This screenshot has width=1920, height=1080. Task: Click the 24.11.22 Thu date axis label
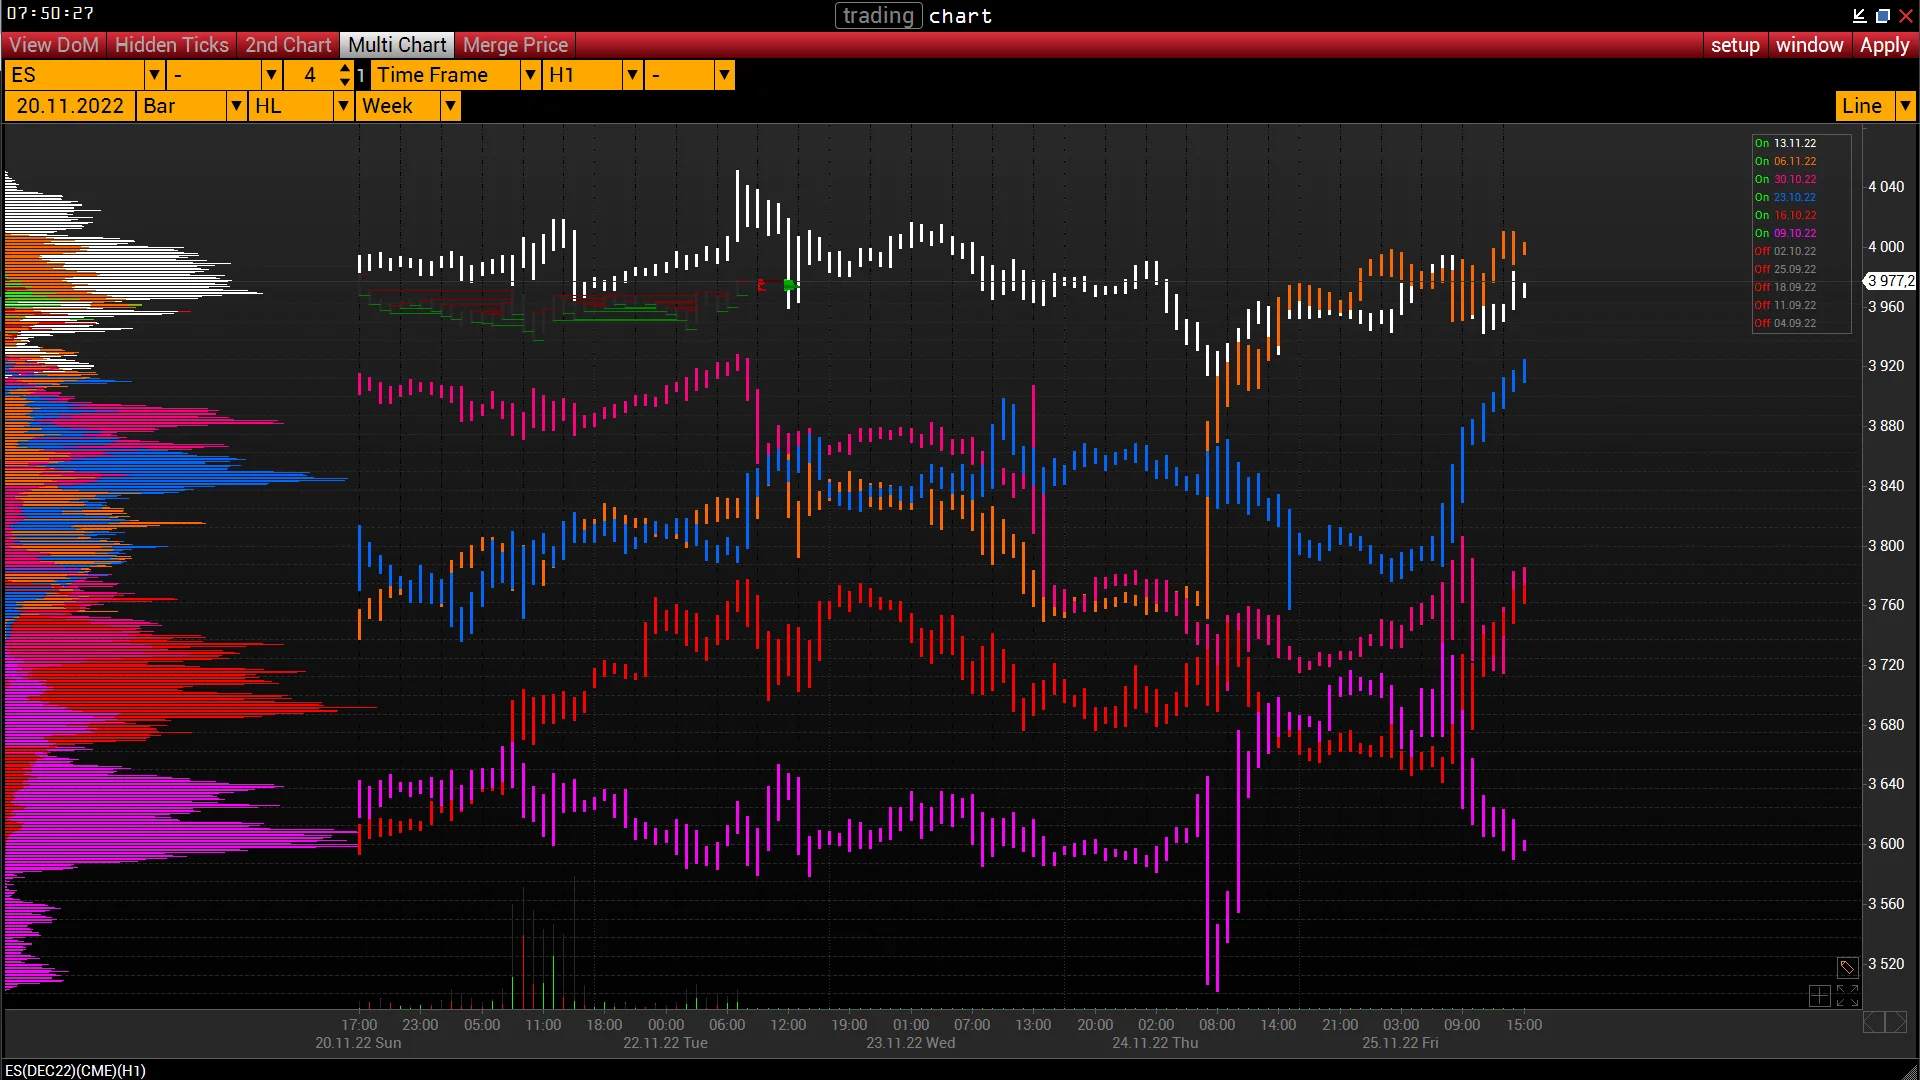pyautogui.click(x=1155, y=1043)
